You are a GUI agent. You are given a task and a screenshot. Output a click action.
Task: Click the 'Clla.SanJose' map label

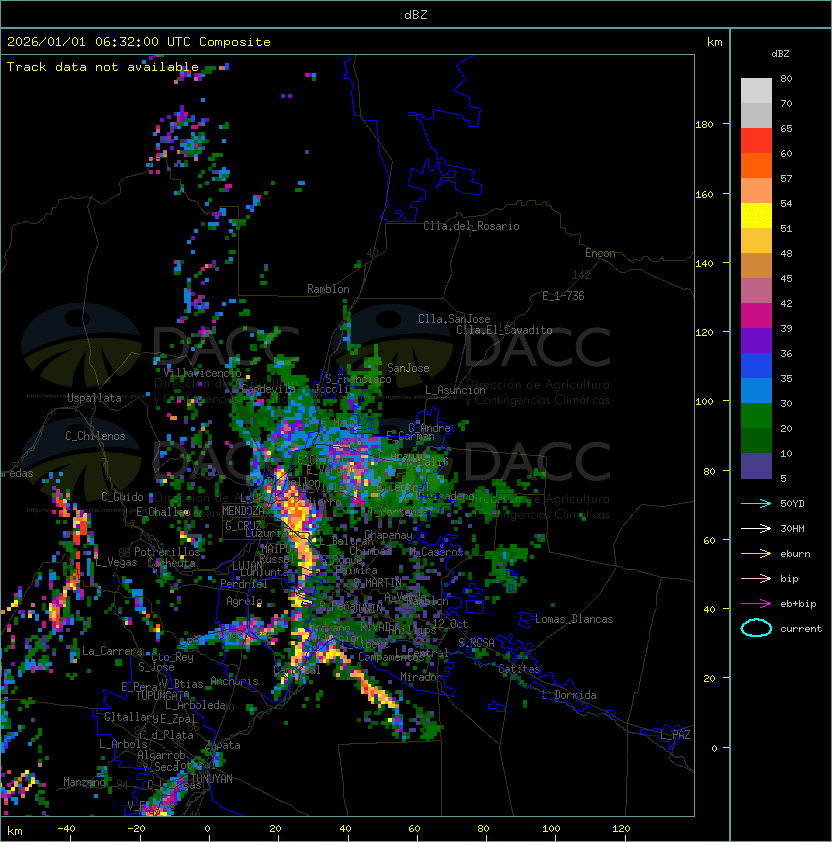[454, 319]
